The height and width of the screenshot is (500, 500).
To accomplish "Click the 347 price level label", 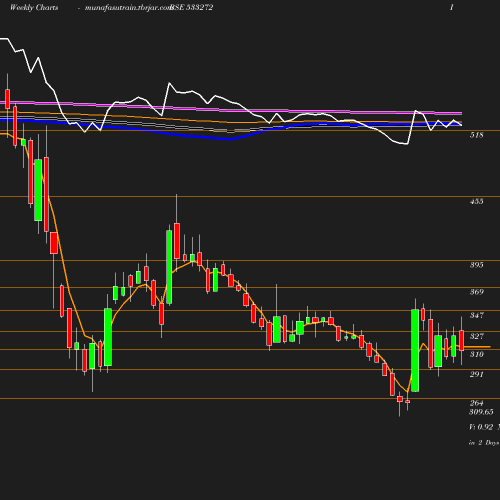I will click(476, 315).
